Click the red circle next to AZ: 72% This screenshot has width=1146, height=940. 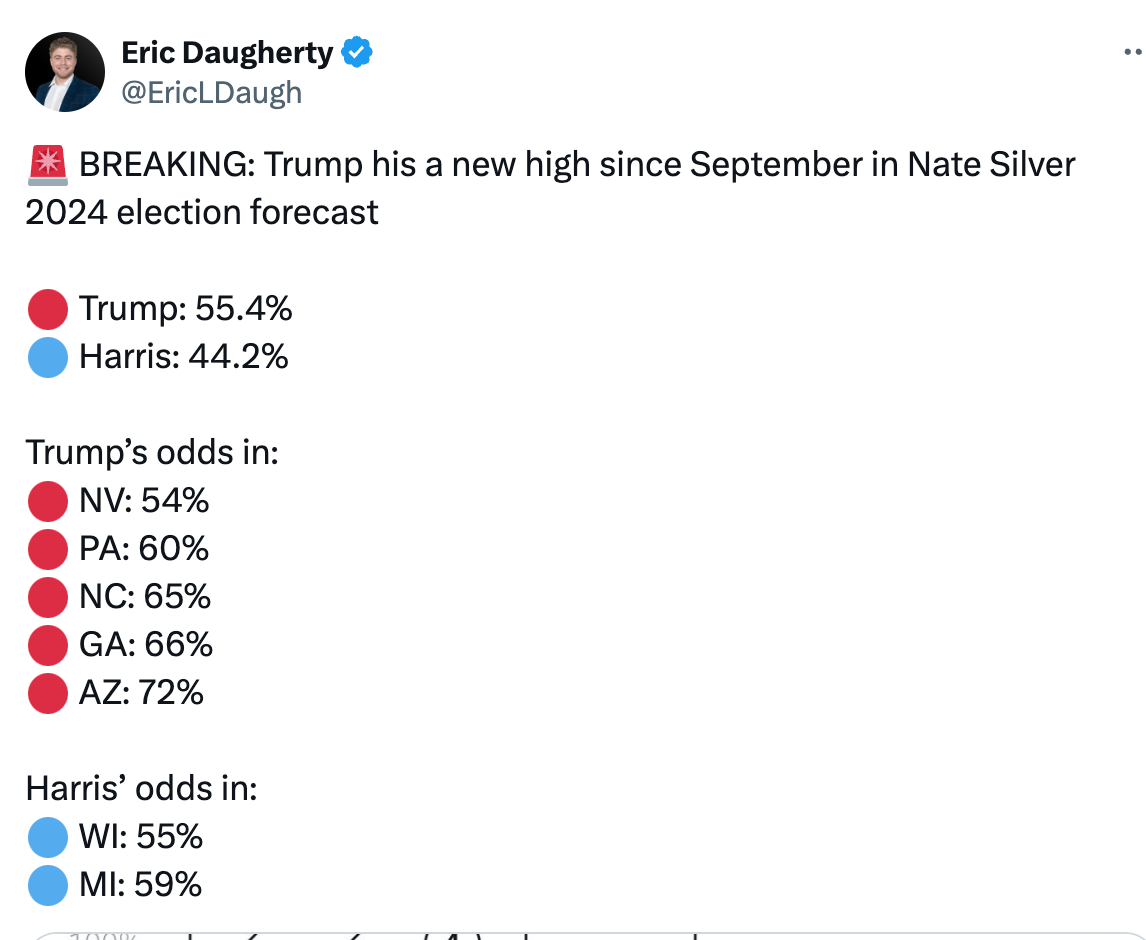47,693
